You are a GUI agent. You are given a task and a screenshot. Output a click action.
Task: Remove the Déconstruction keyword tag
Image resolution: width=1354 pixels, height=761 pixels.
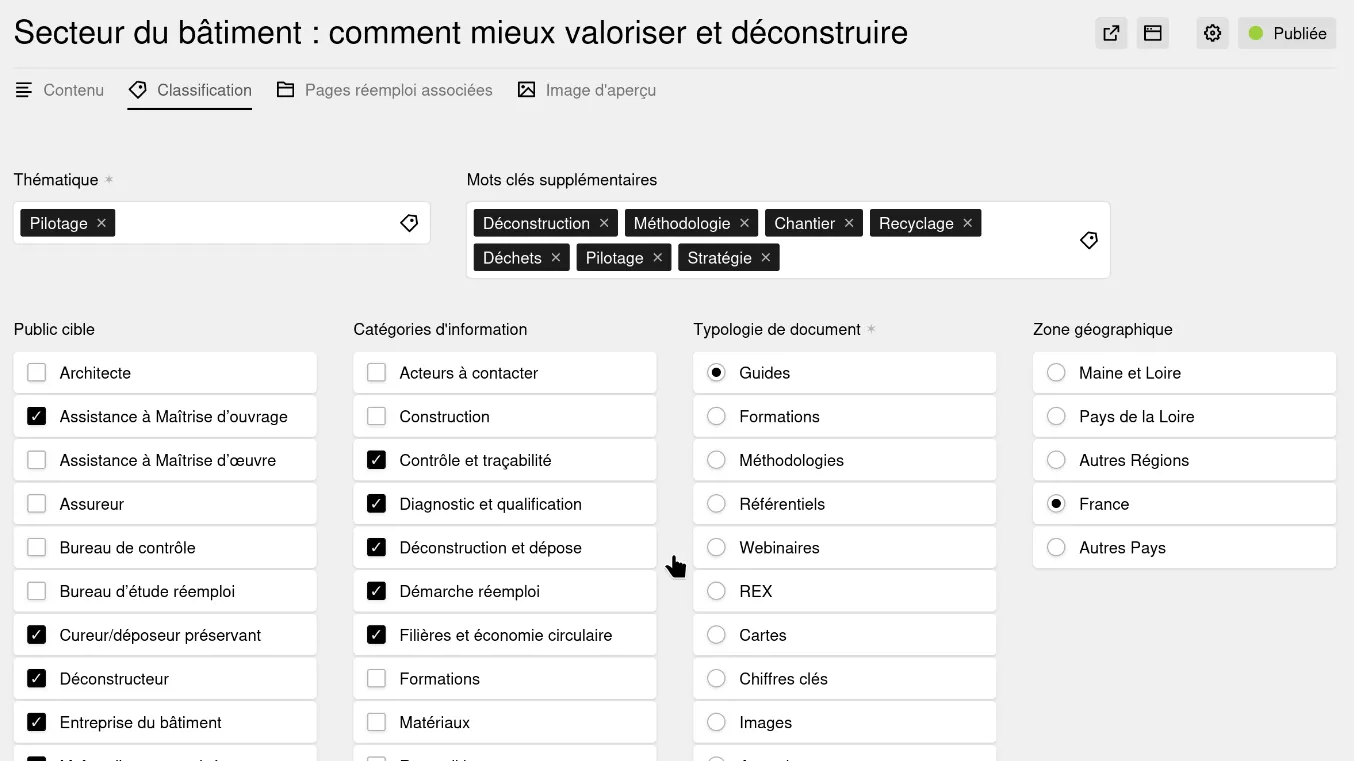[603, 222]
